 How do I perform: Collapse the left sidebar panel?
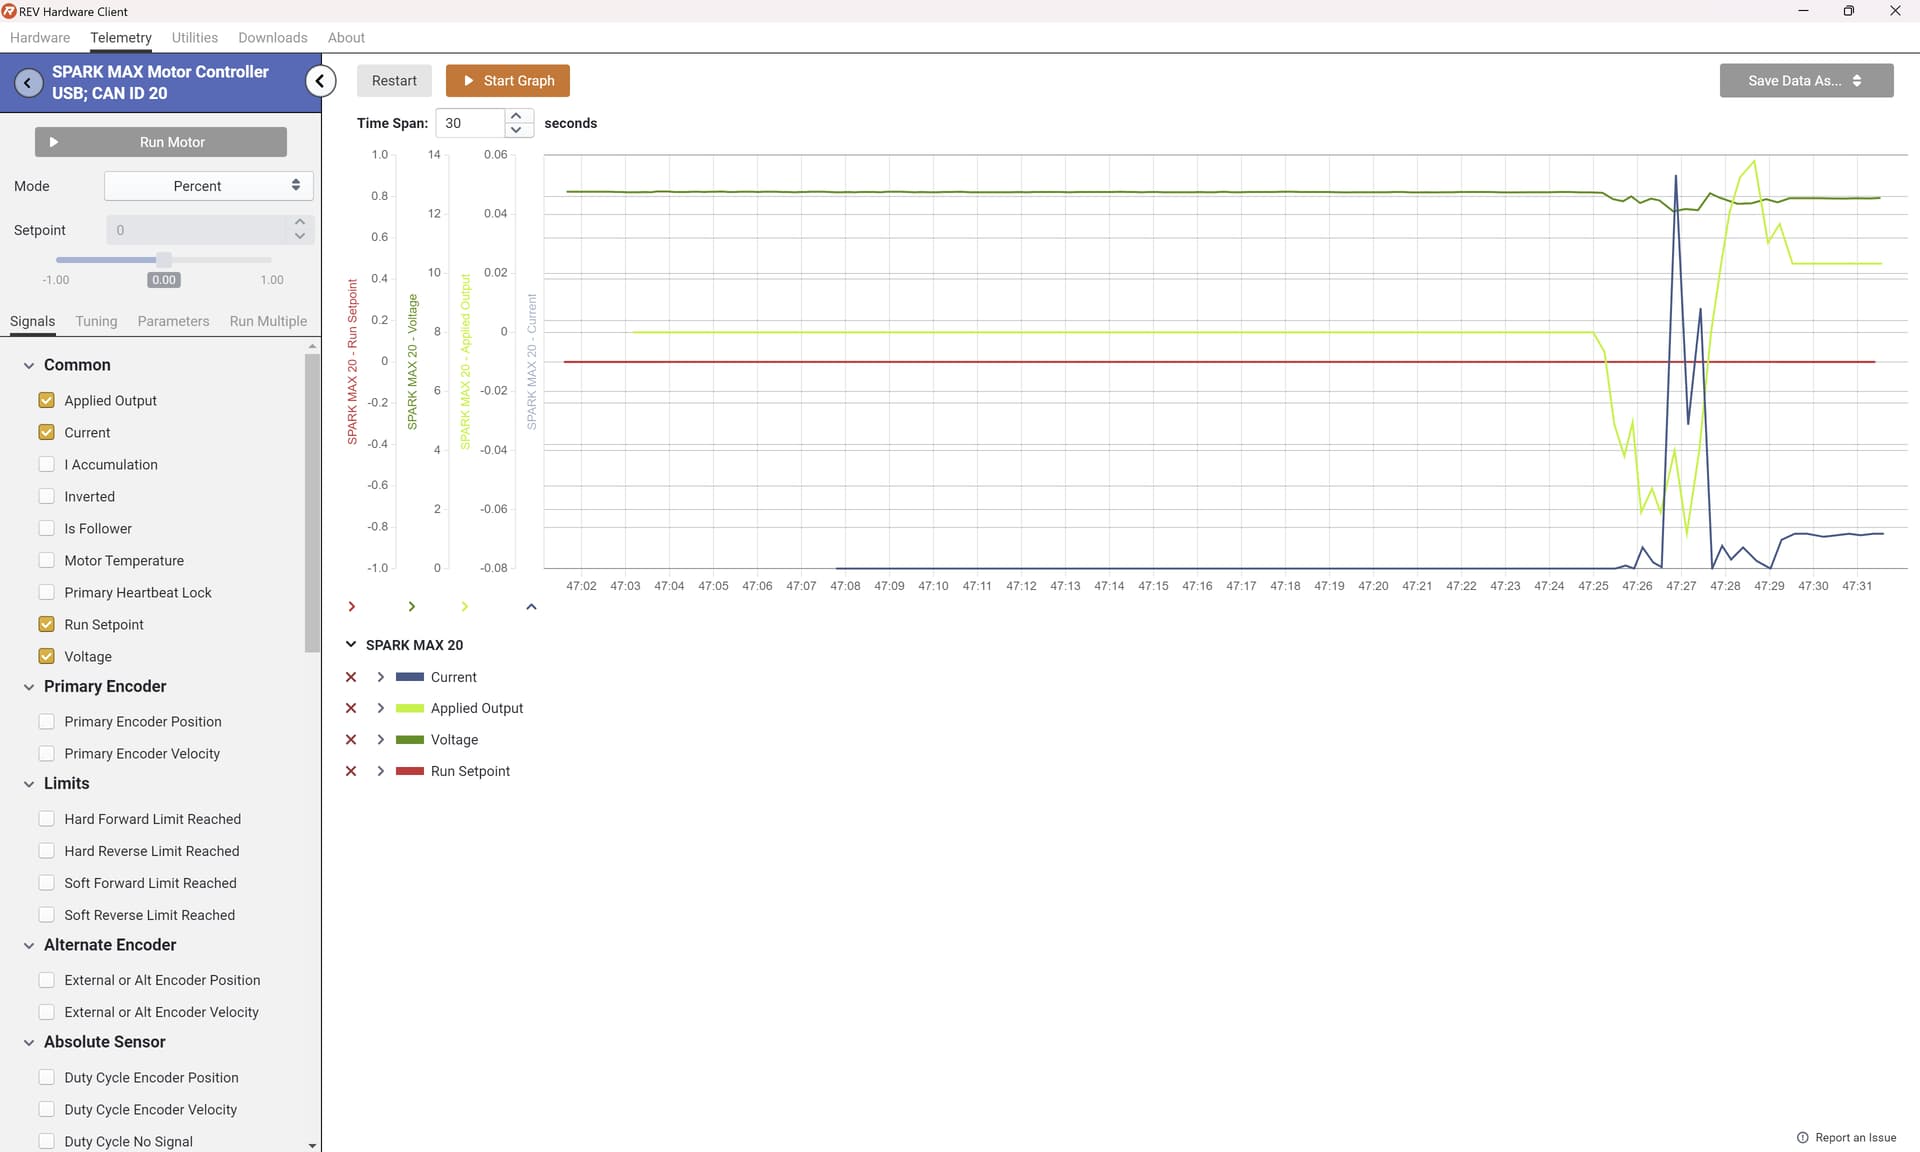[x=320, y=81]
